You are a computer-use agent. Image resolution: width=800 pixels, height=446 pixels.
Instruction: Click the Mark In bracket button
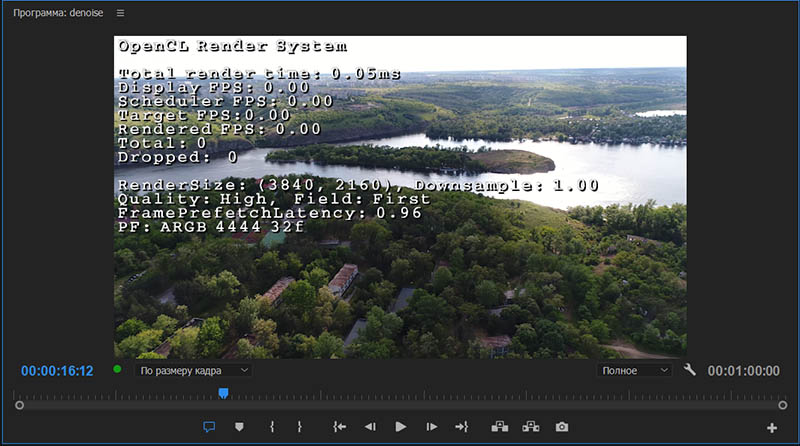(x=272, y=427)
